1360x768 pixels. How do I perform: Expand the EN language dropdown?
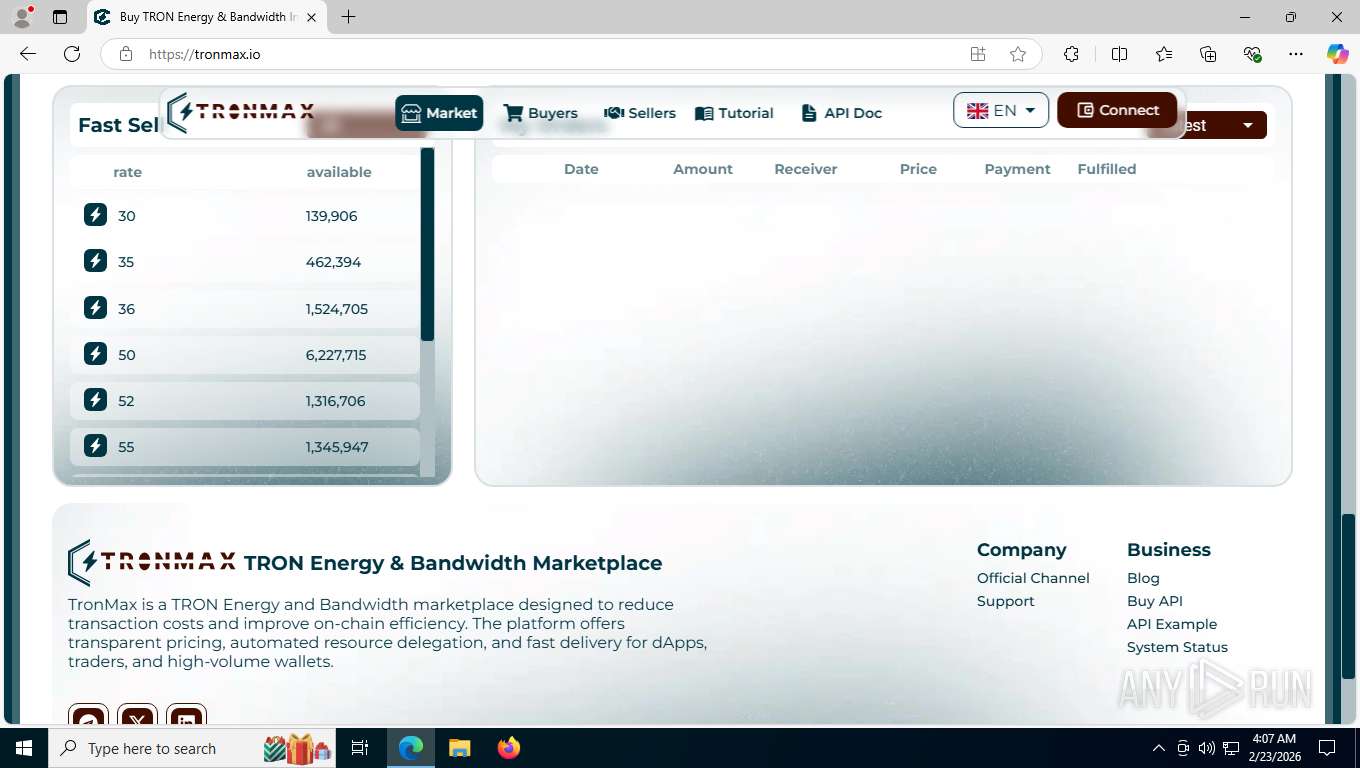click(1001, 110)
